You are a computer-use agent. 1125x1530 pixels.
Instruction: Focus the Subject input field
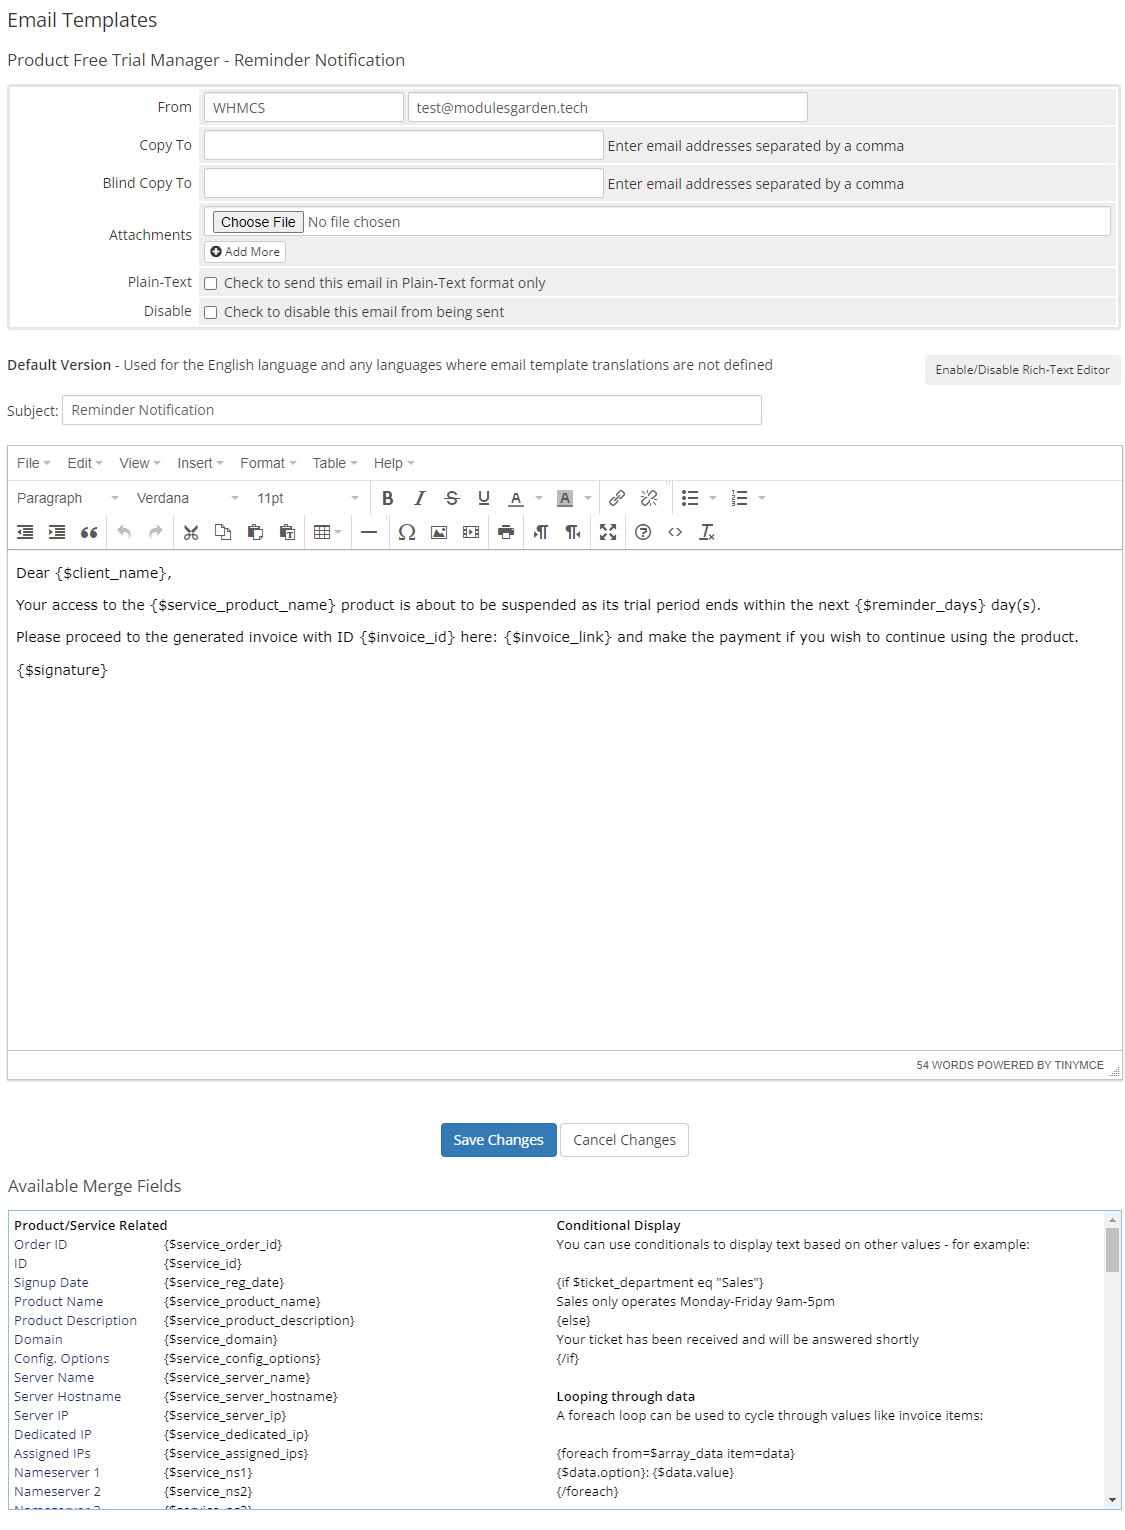click(x=412, y=410)
